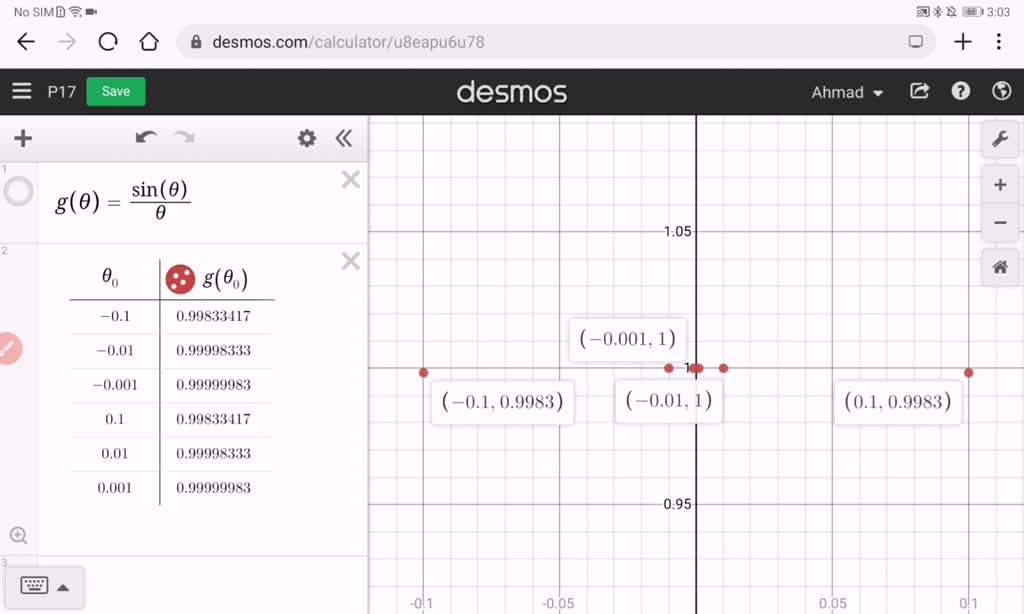Click the (-0.1, 0.9983) point label
The width and height of the screenshot is (1024, 614).
(x=502, y=402)
